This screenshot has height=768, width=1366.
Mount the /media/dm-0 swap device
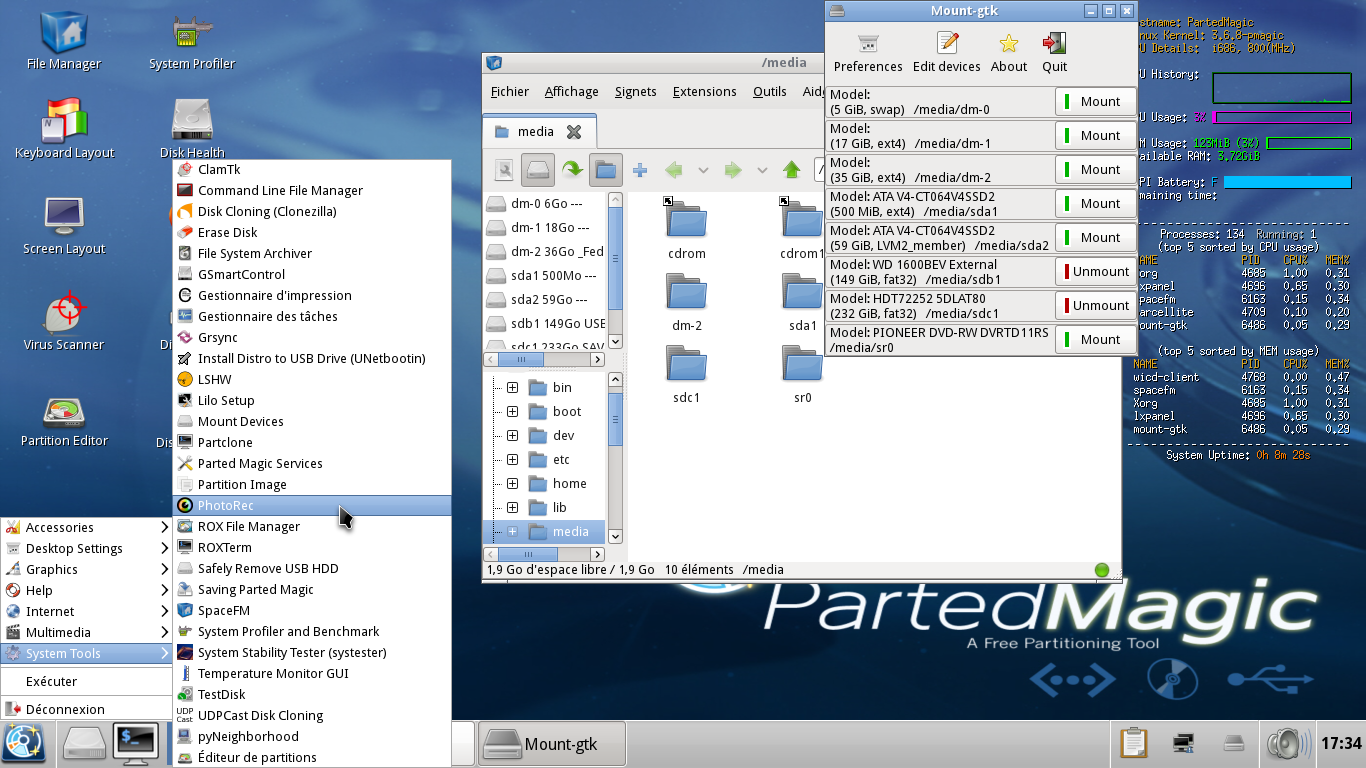click(1095, 101)
